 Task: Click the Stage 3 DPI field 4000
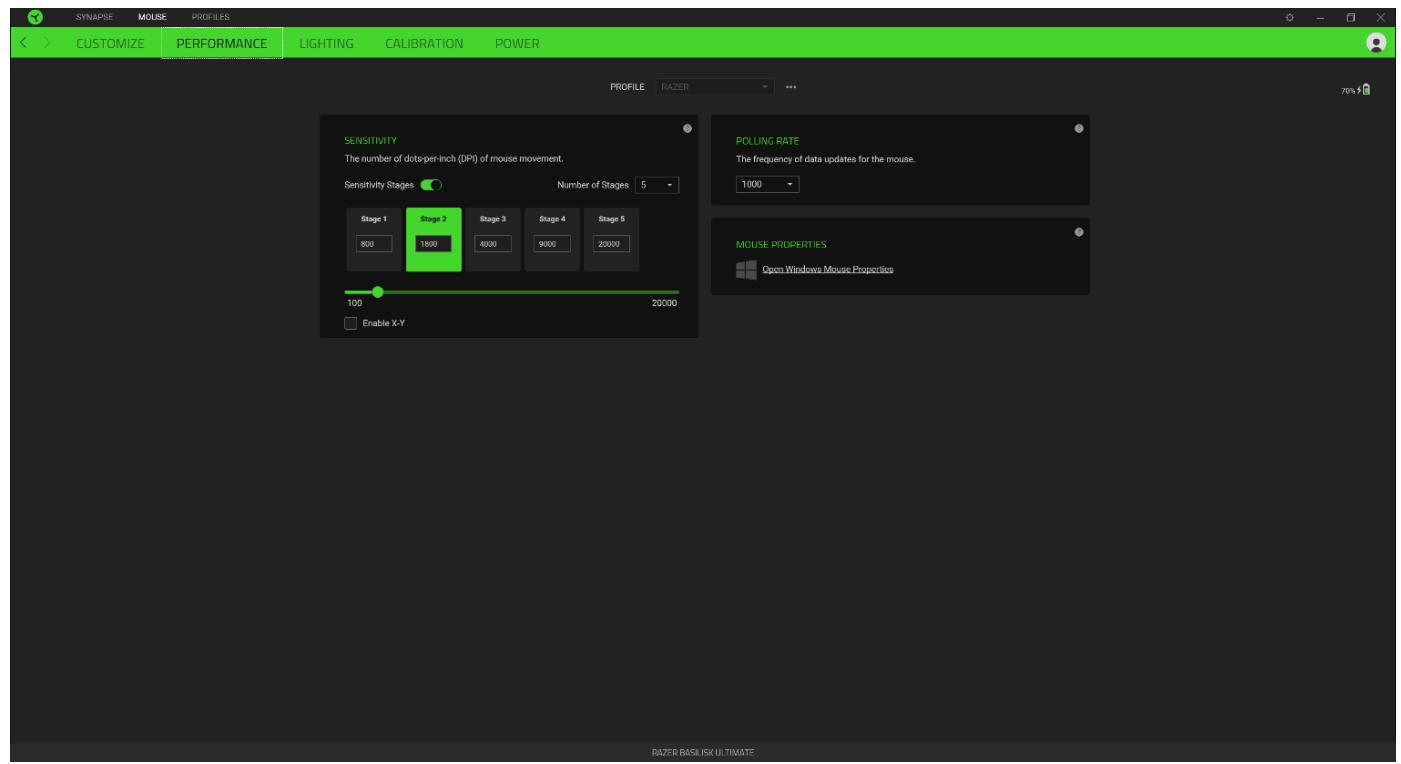[x=492, y=243]
